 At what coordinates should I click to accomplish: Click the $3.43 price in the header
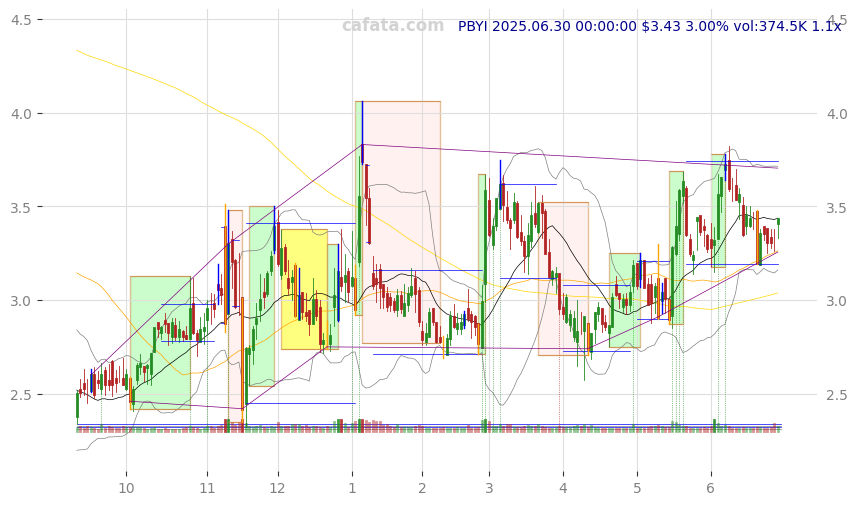662,26
